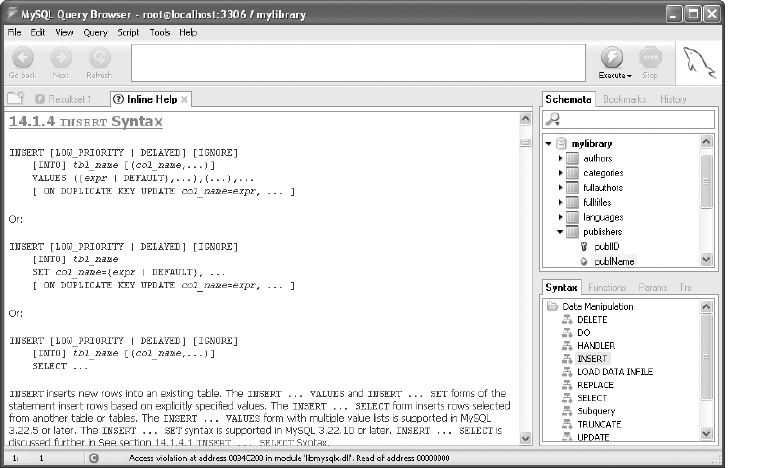Expand the authors table node
Screen dimensions: 764x468
click(560, 158)
